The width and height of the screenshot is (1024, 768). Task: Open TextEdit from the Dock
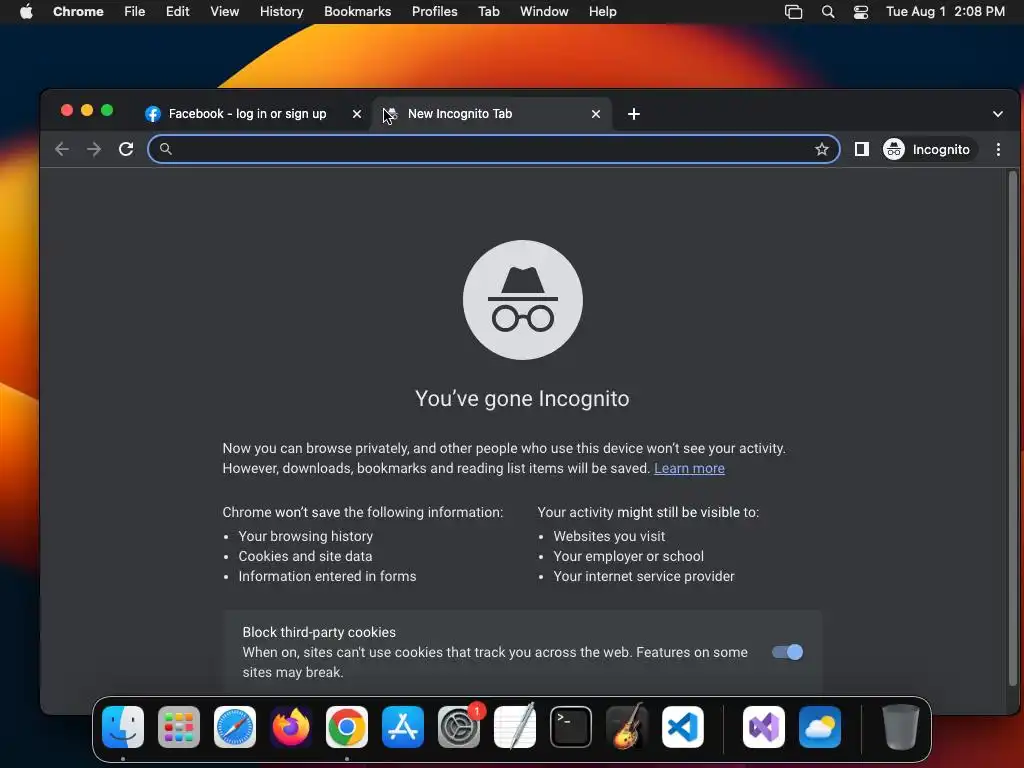click(x=515, y=727)
